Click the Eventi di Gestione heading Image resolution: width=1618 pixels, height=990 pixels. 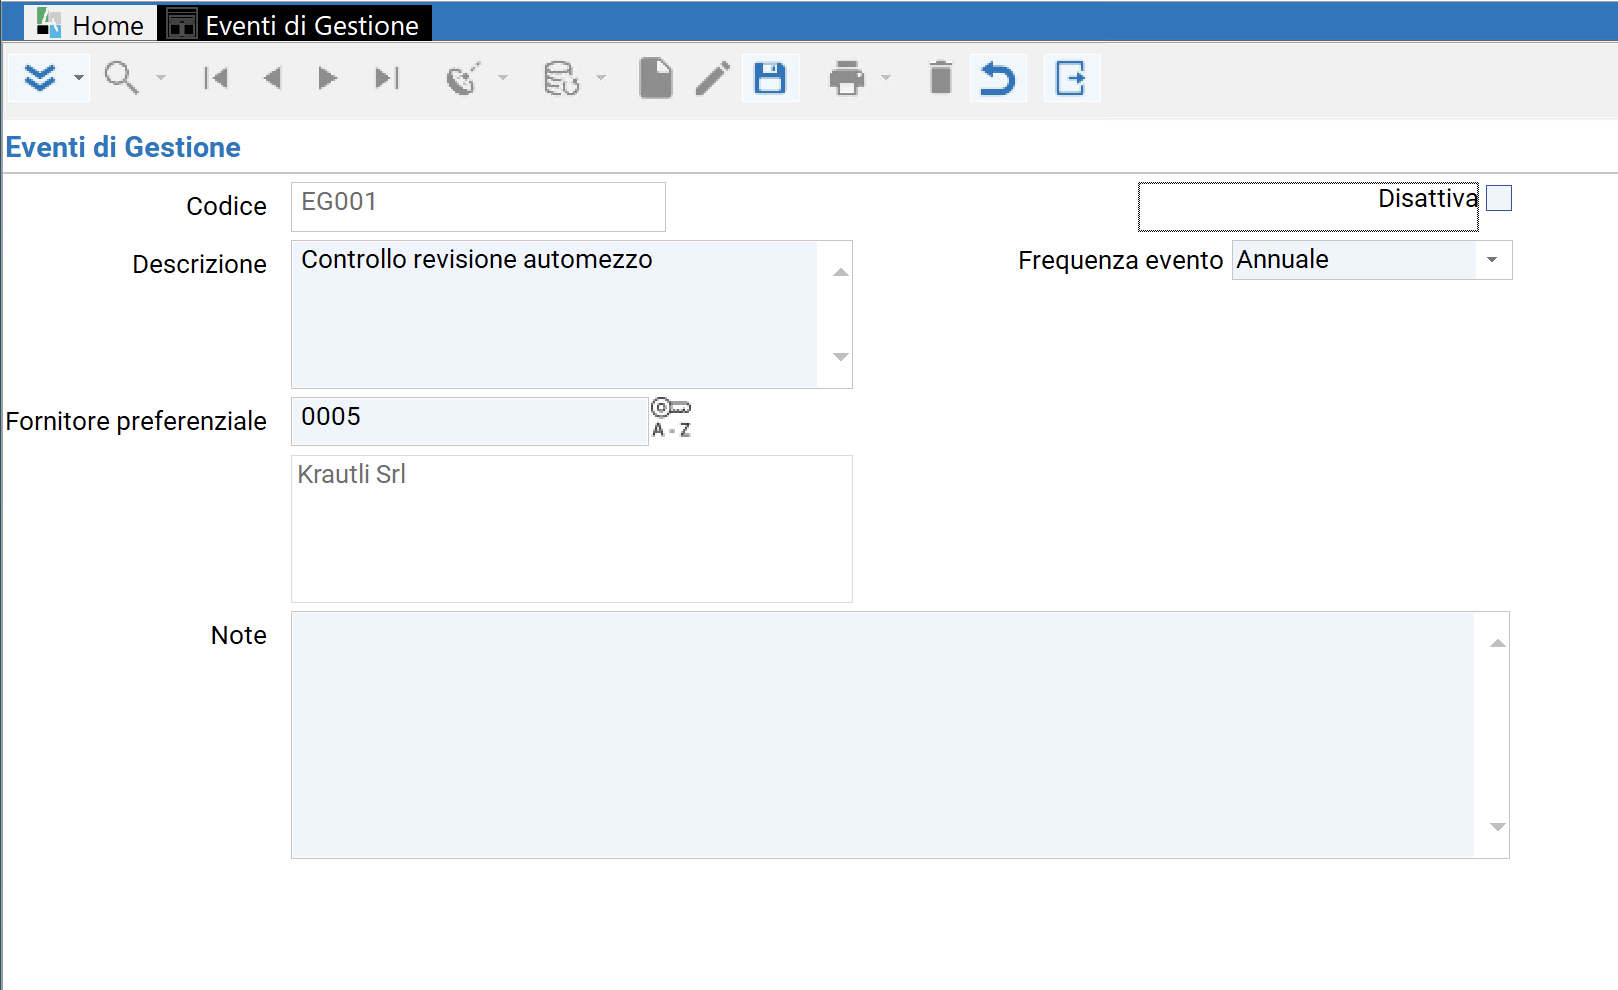coord(123,147)
